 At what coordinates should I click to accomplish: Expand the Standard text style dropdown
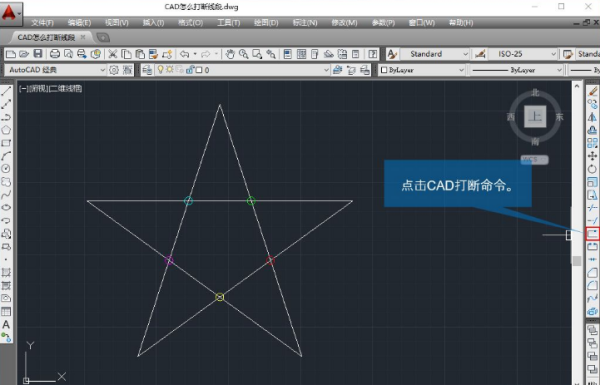435,54
